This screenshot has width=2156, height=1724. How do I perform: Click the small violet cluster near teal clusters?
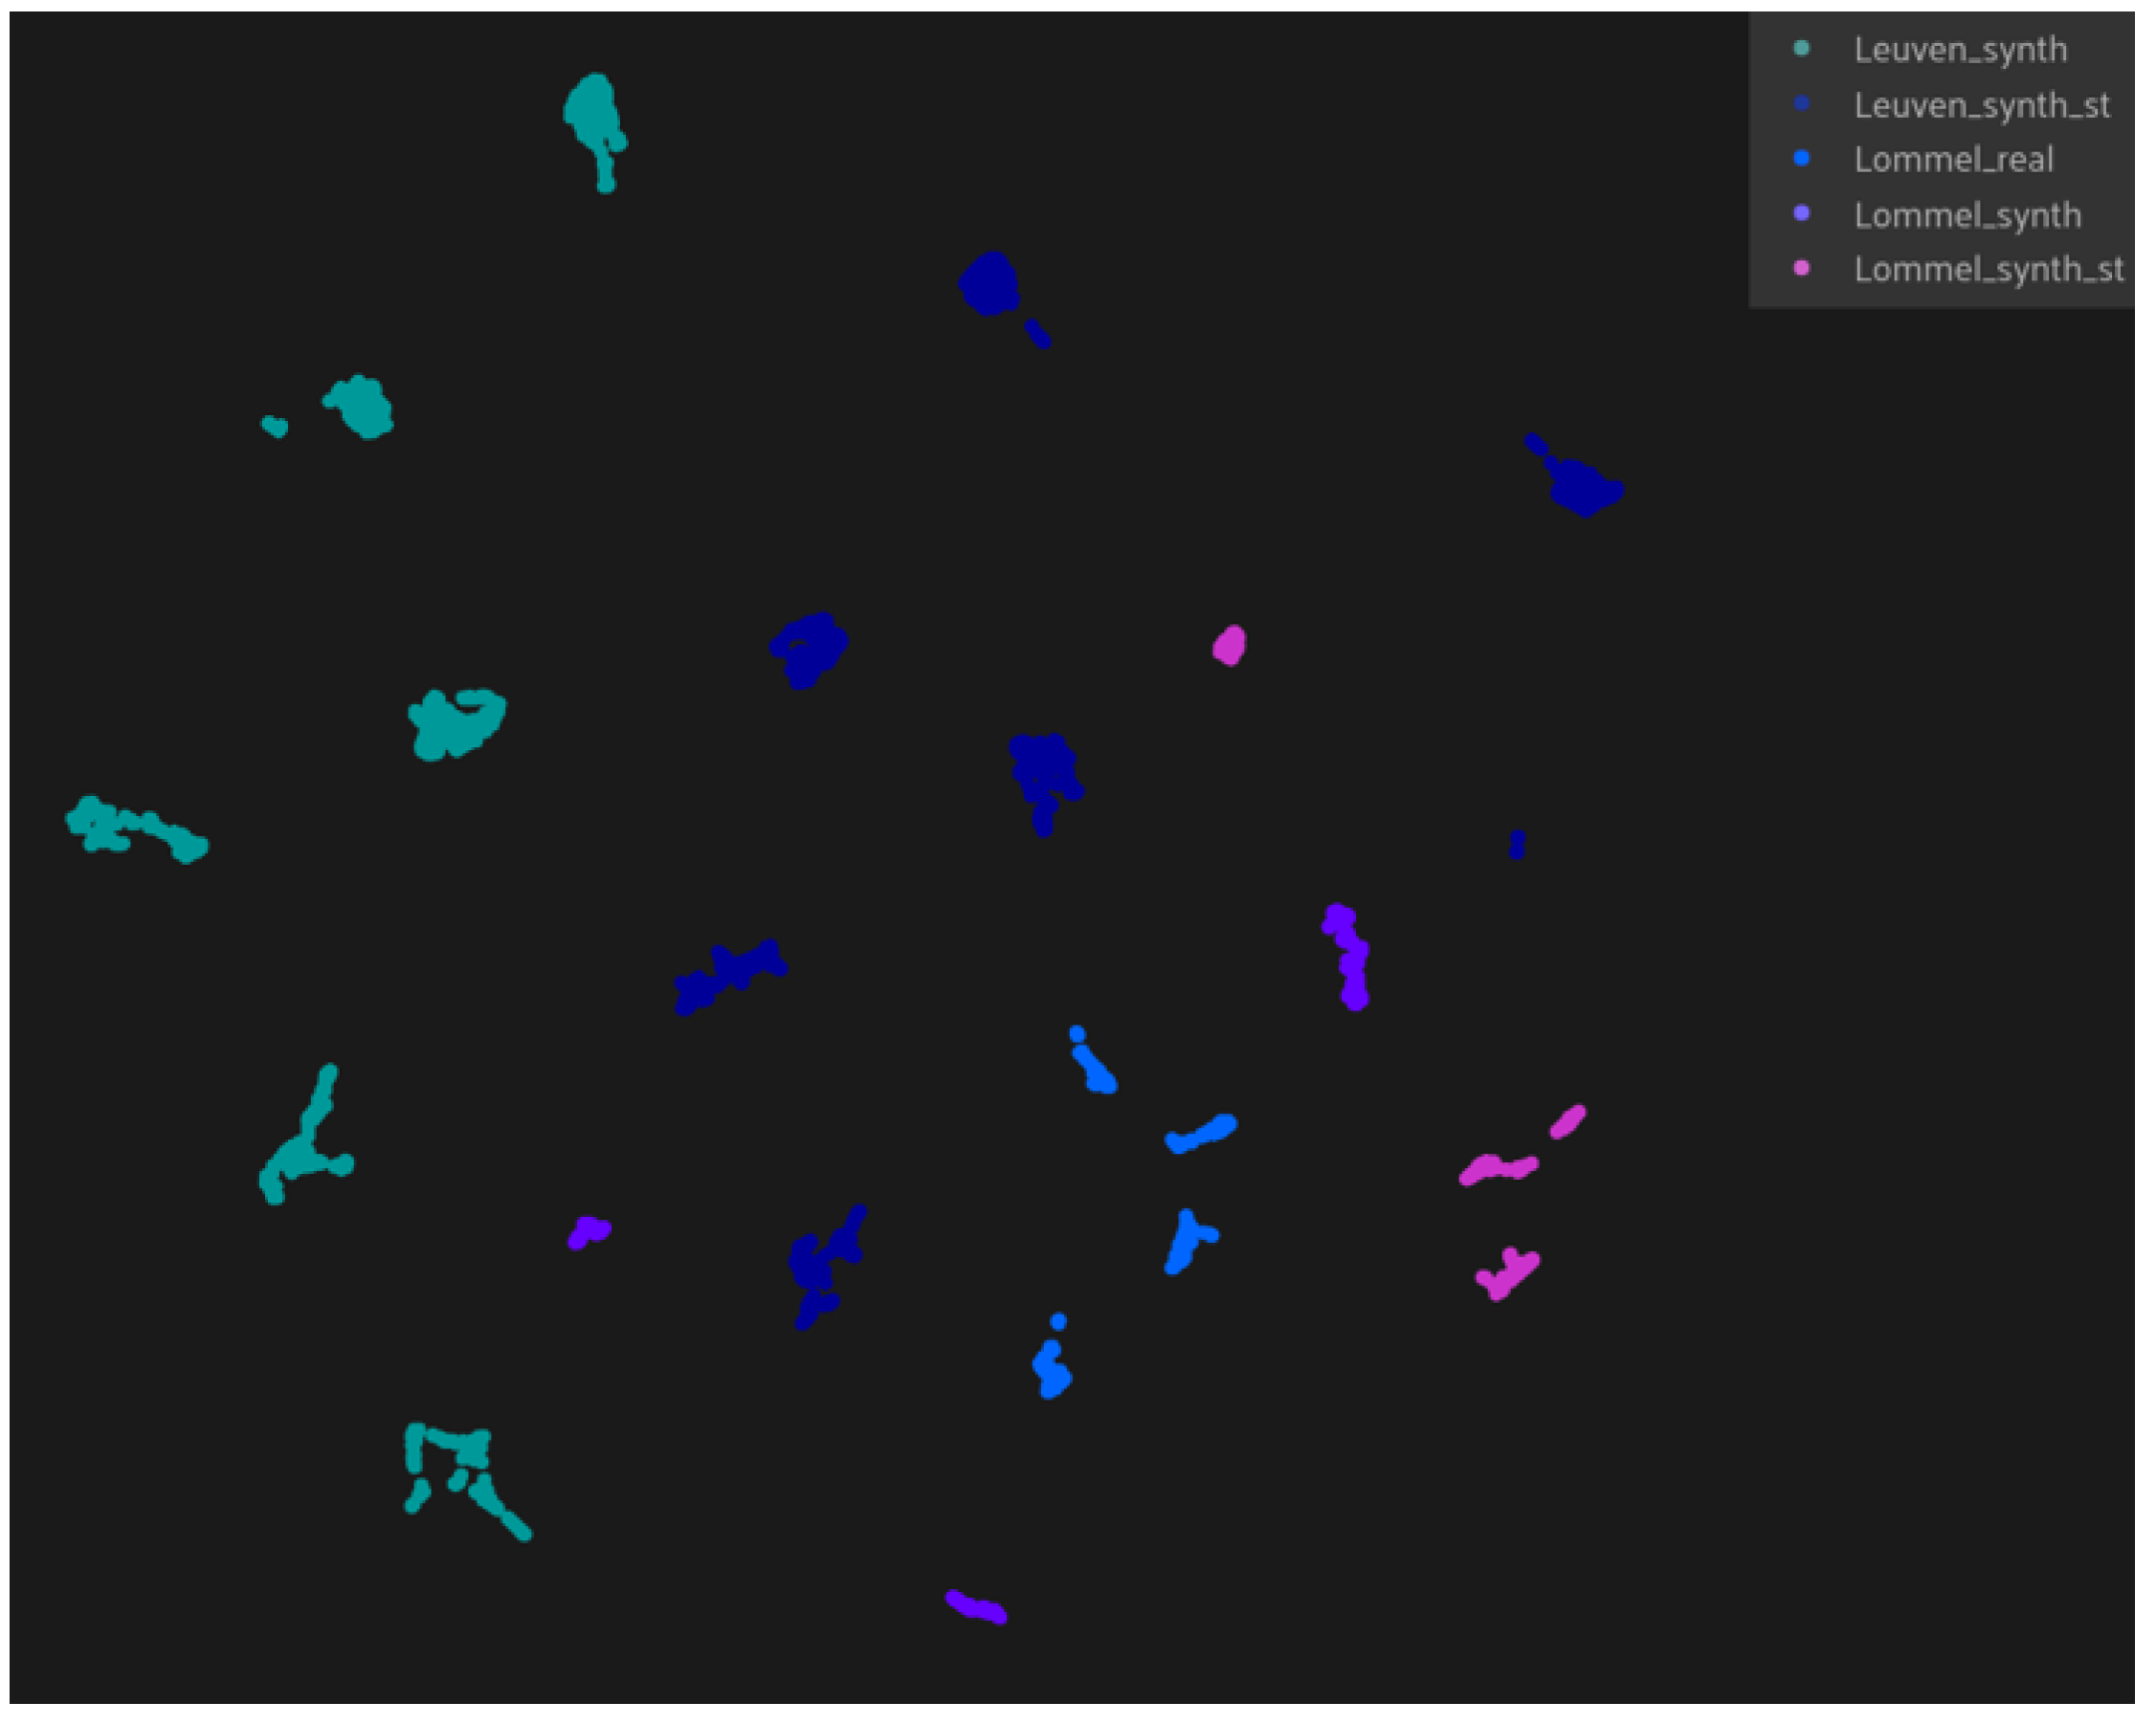tap(589, 1232)
